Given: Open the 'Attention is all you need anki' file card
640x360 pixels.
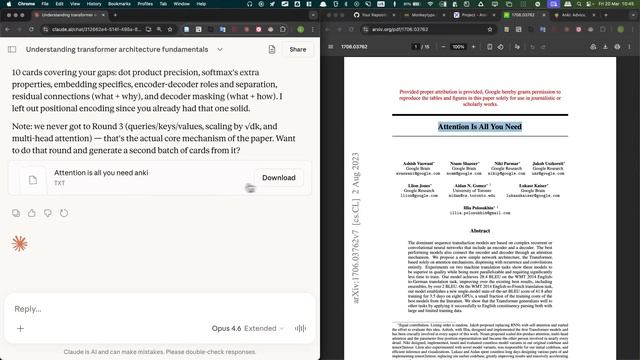Looking at the screenshot, I should point(160,178).
